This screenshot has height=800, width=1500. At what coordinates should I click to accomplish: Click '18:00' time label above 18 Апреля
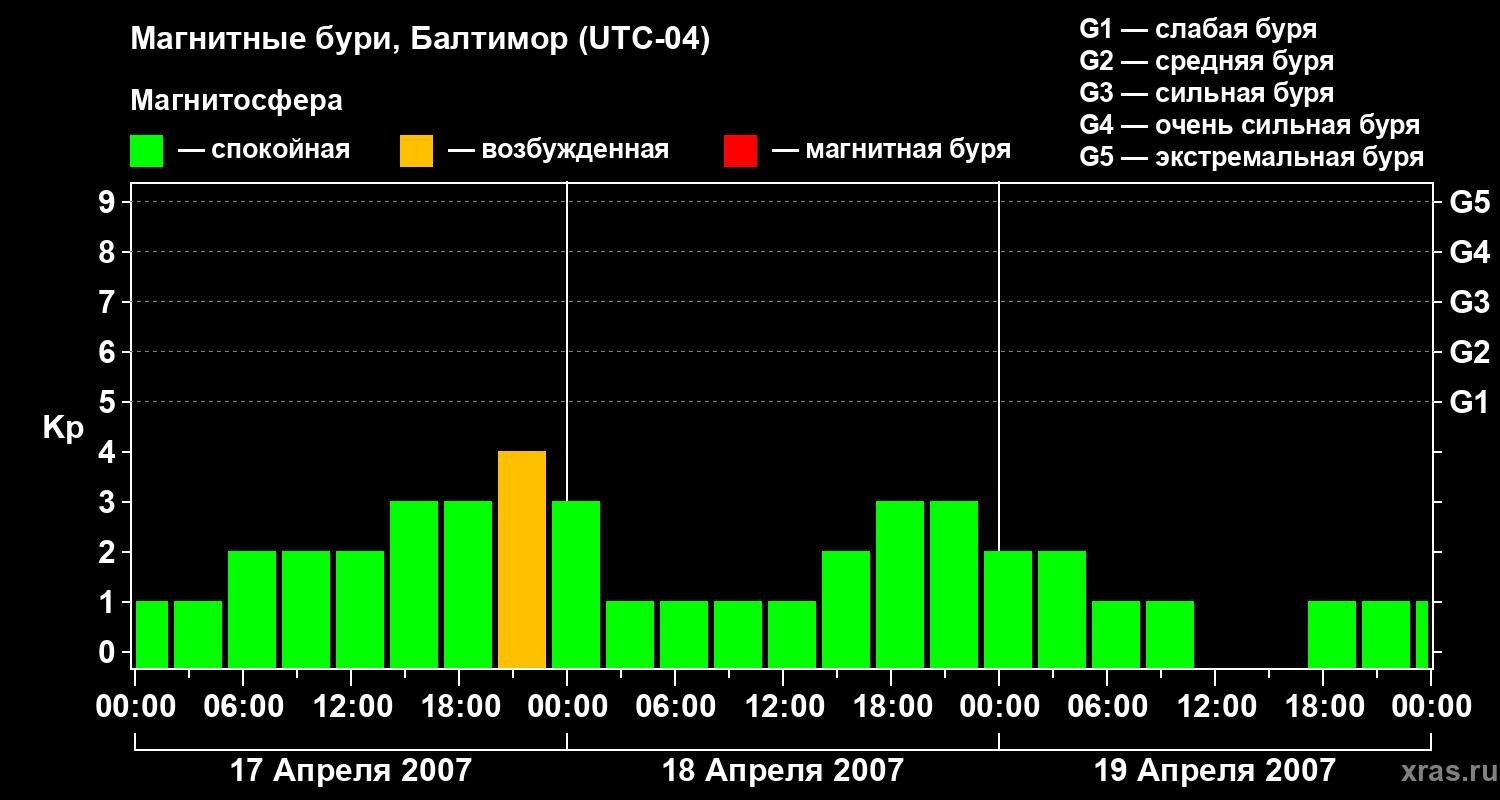click(891, 707)
